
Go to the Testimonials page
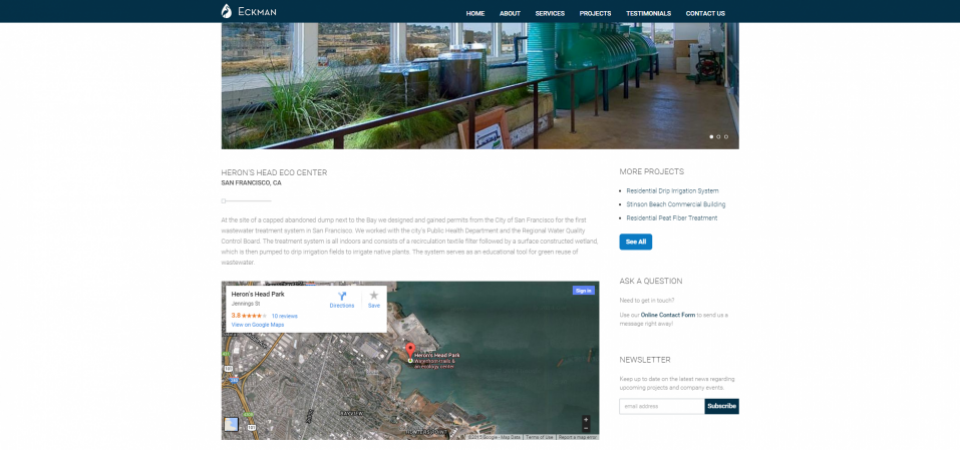coord(648,13)
